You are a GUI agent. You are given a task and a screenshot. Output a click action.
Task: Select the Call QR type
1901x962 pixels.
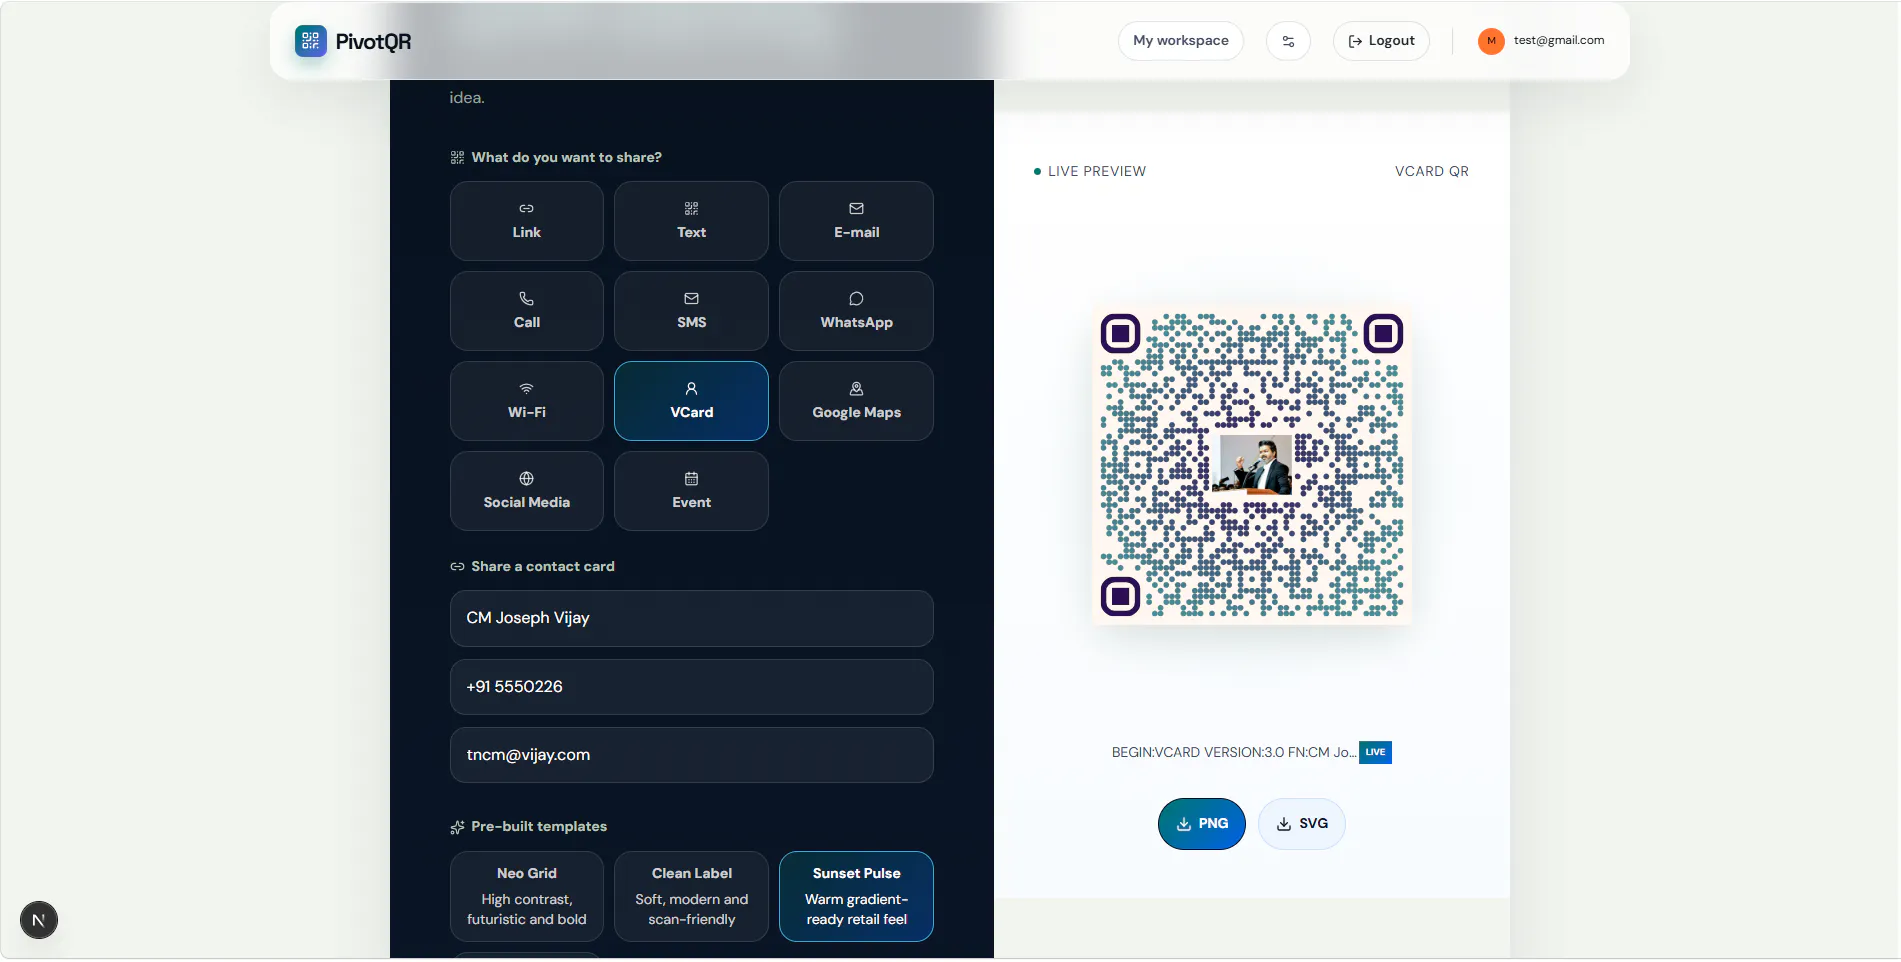(527, 311)
